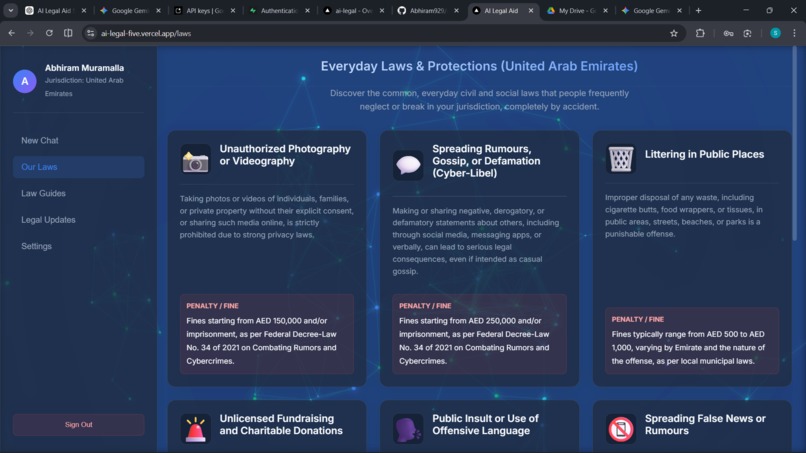Image resolution: width=806 pixels, height=453 pixels.
Task: Click the AED 500 to AED 1,000 penalty box
Action: point(692,340)
